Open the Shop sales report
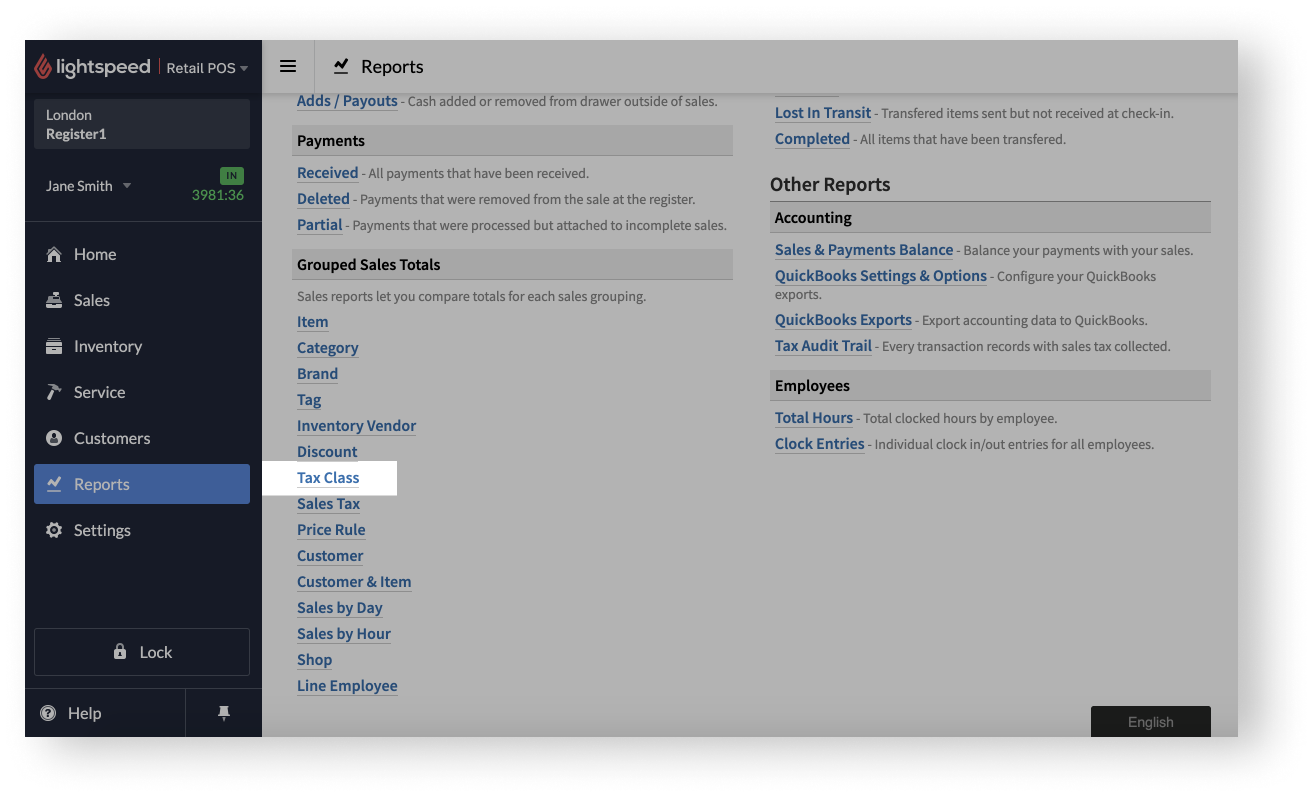The width and height of the screenshot is (1313, 797). point(314,660)
